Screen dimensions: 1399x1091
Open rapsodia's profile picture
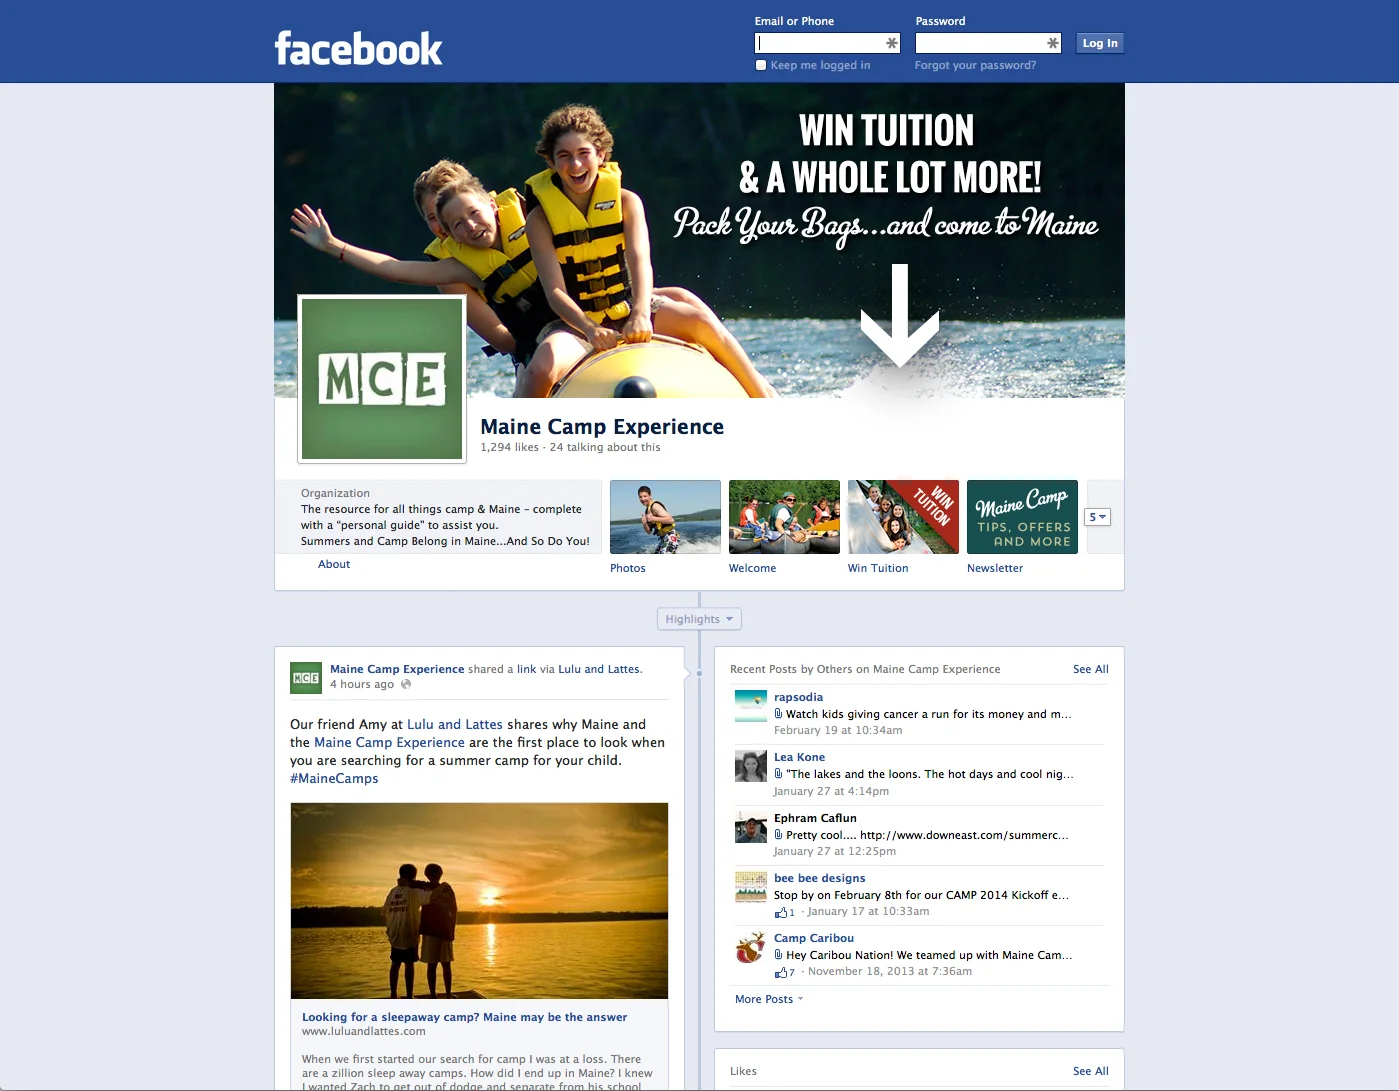750,705
